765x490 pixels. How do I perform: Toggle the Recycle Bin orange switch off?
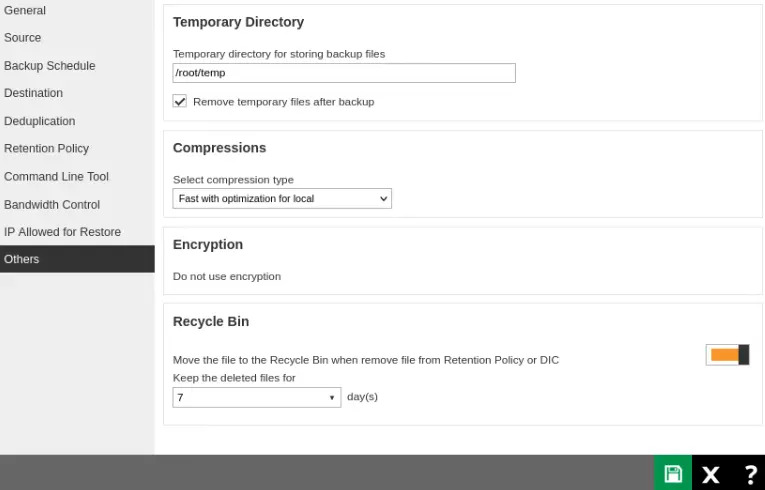727,355
